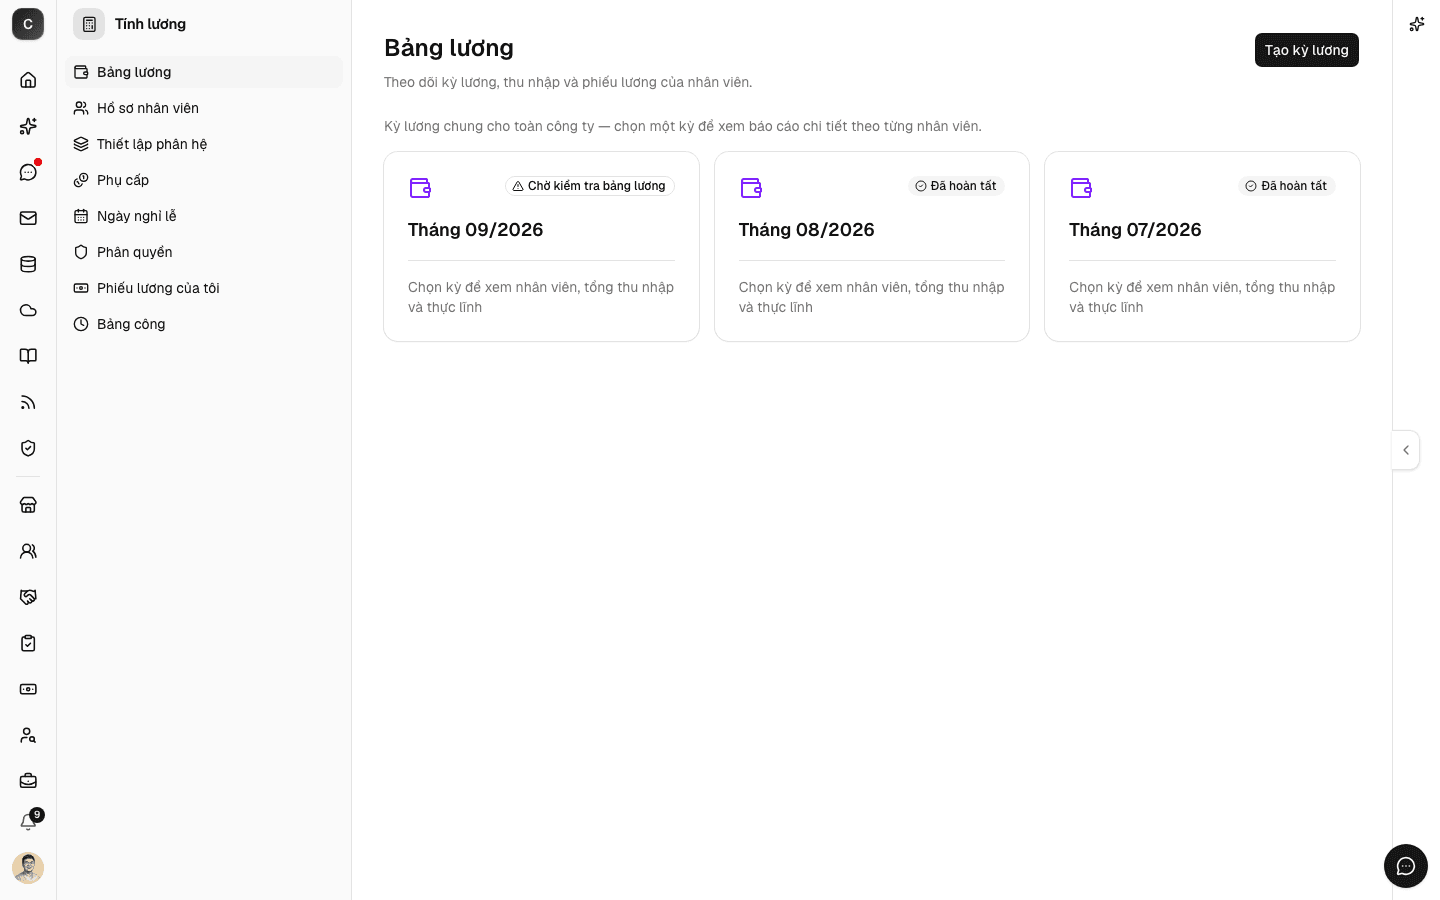Select Bảng lương in sidebar menu
The image size is (1440, 900).
pos(204,72)
